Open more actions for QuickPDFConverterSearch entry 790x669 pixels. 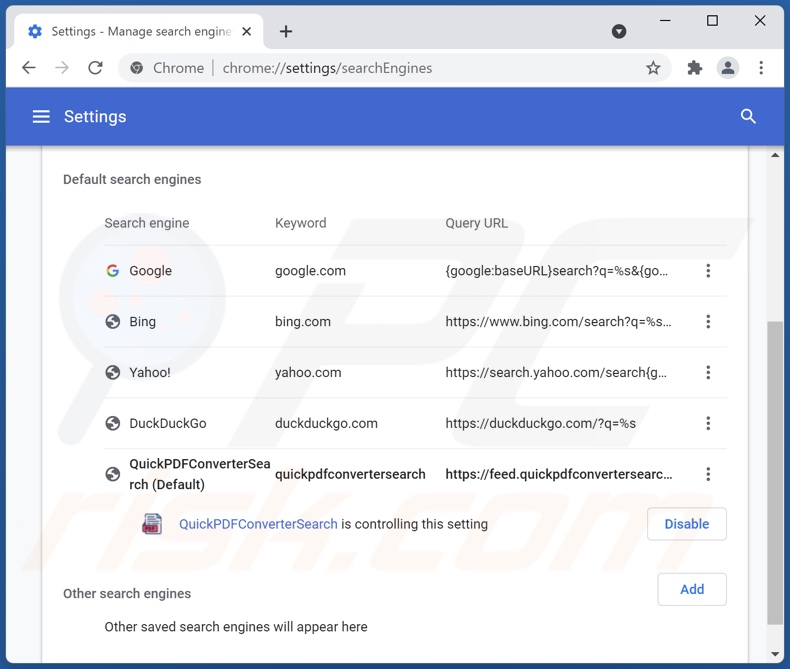[708, 474]
